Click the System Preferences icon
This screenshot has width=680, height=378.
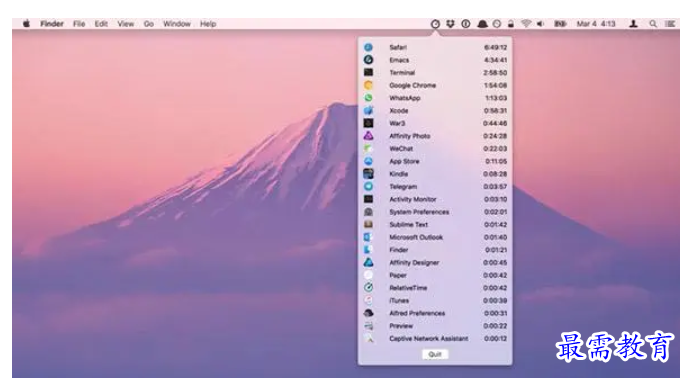(368, 212)
